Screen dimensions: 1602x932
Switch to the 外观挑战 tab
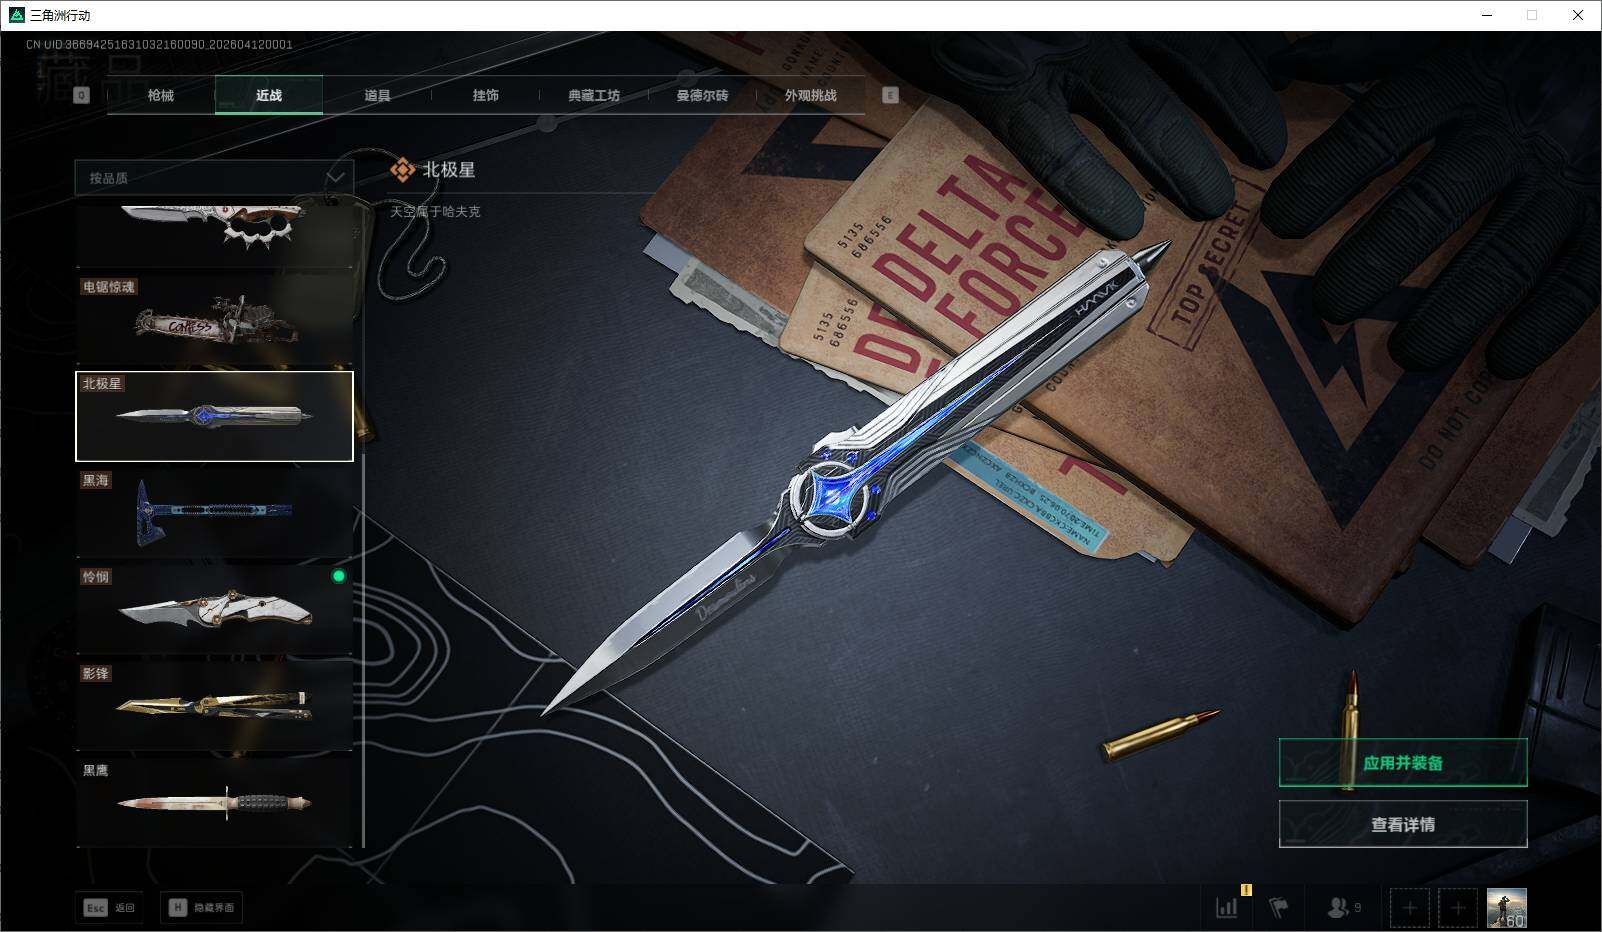click(x=810, y=95)
